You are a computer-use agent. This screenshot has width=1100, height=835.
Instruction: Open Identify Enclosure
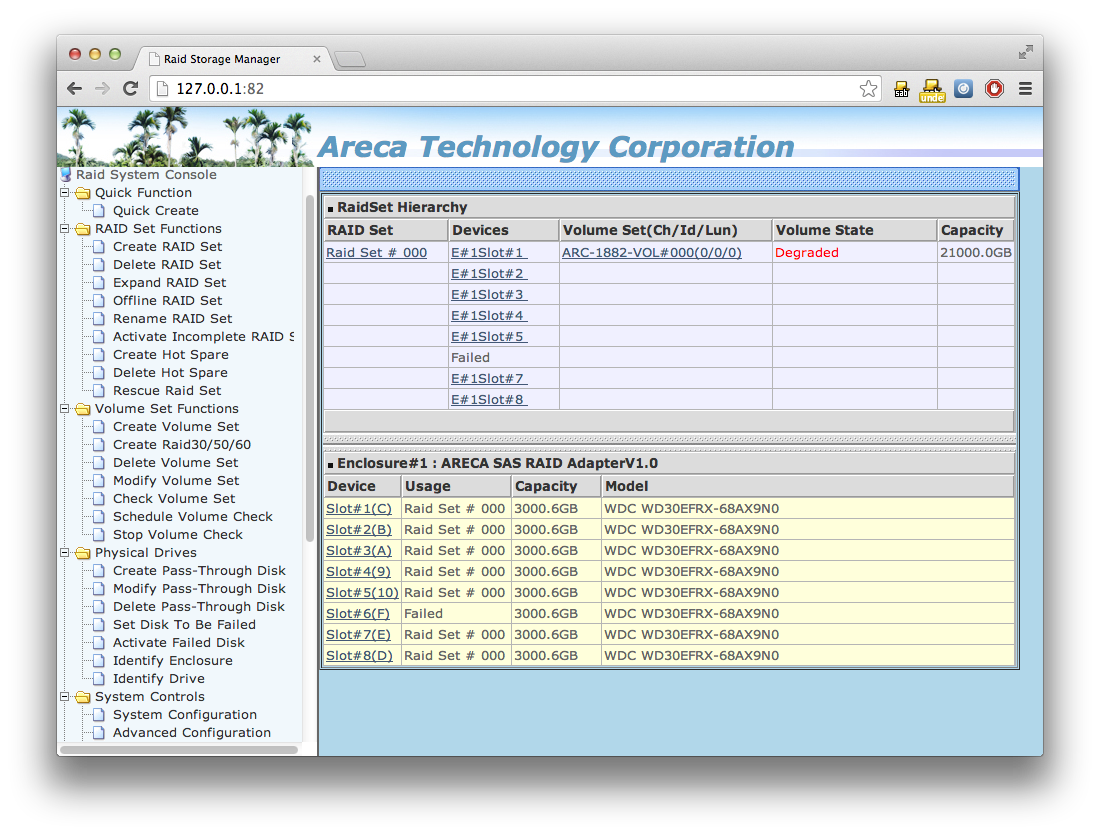pyautogui.click(x=173, y=661)
